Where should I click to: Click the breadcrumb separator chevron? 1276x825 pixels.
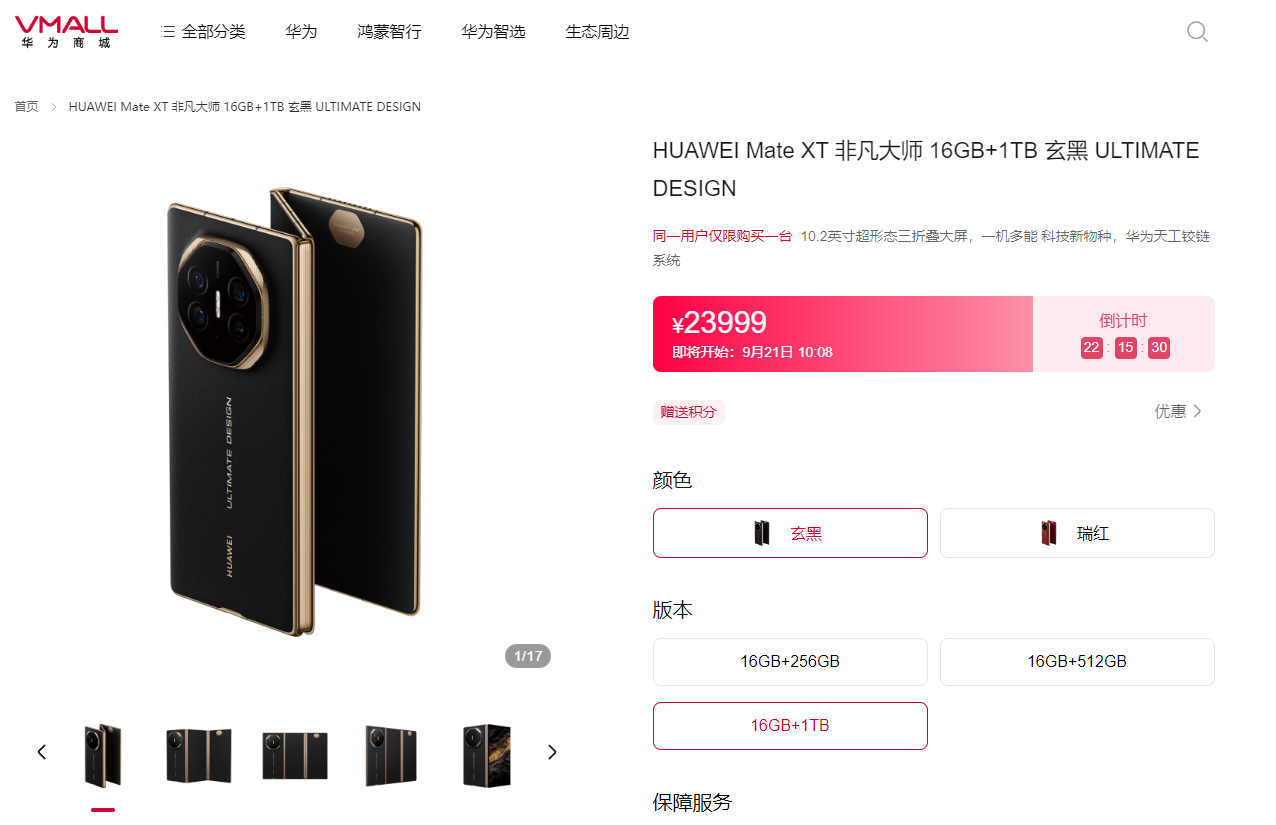click(x=54, y=107)
